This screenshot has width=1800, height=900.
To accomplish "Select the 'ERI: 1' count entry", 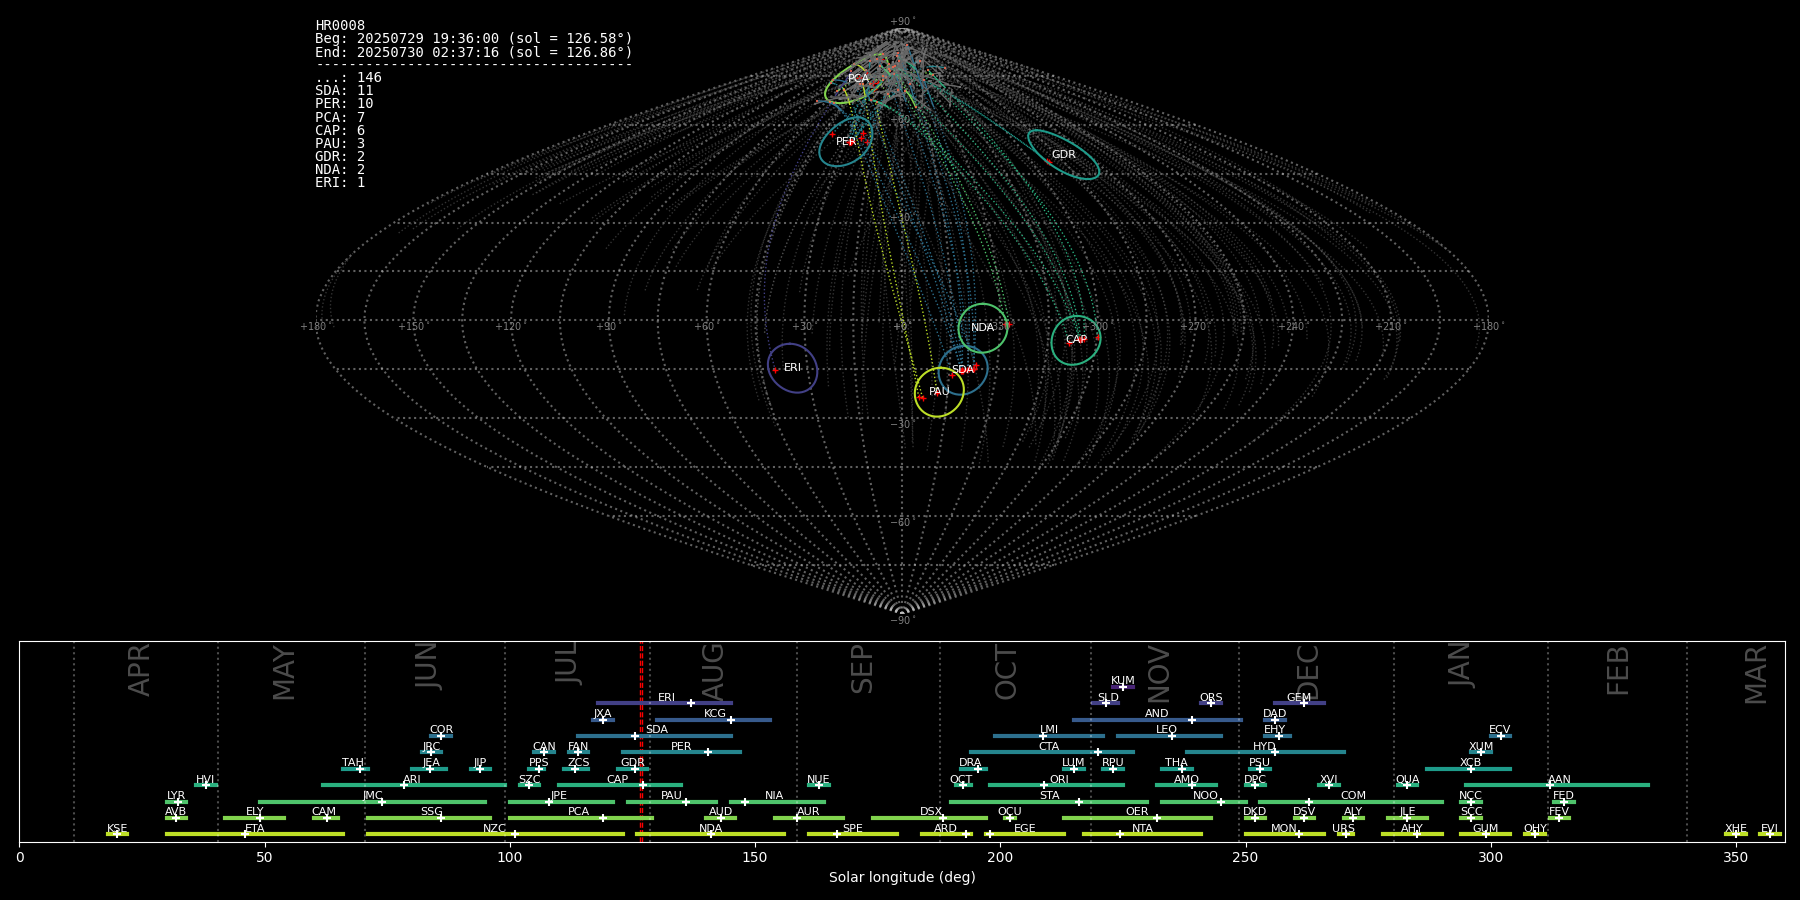I will tap(340, 183).
